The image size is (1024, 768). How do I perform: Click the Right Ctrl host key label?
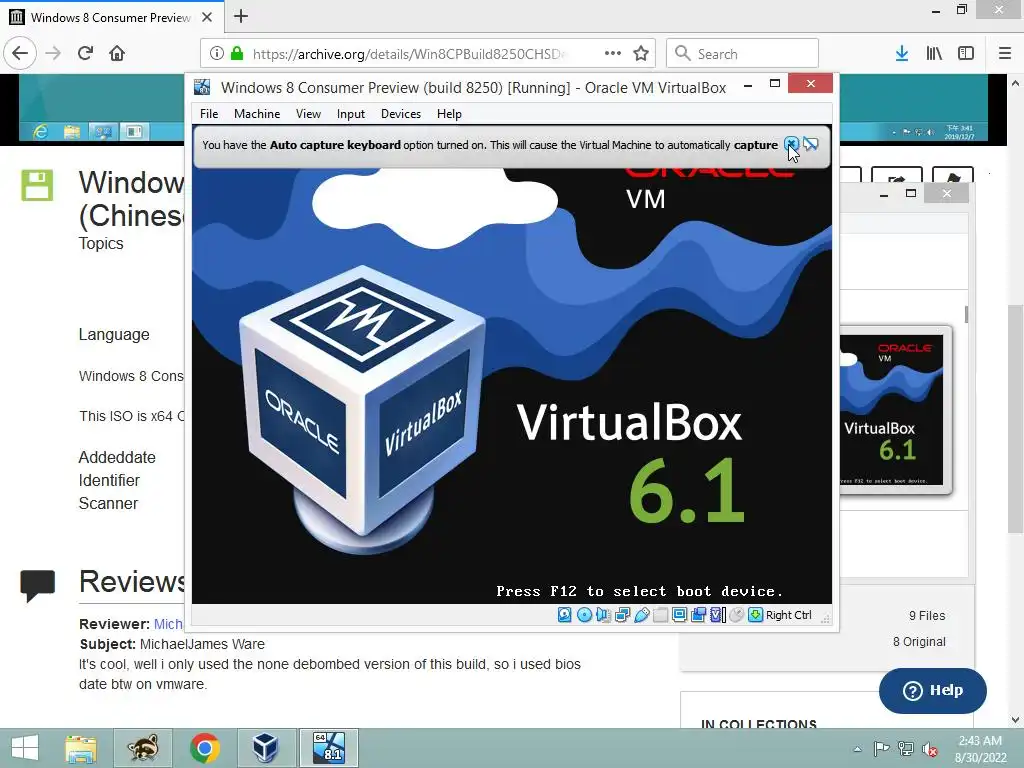pyautogui.click(x=788, y=615)
